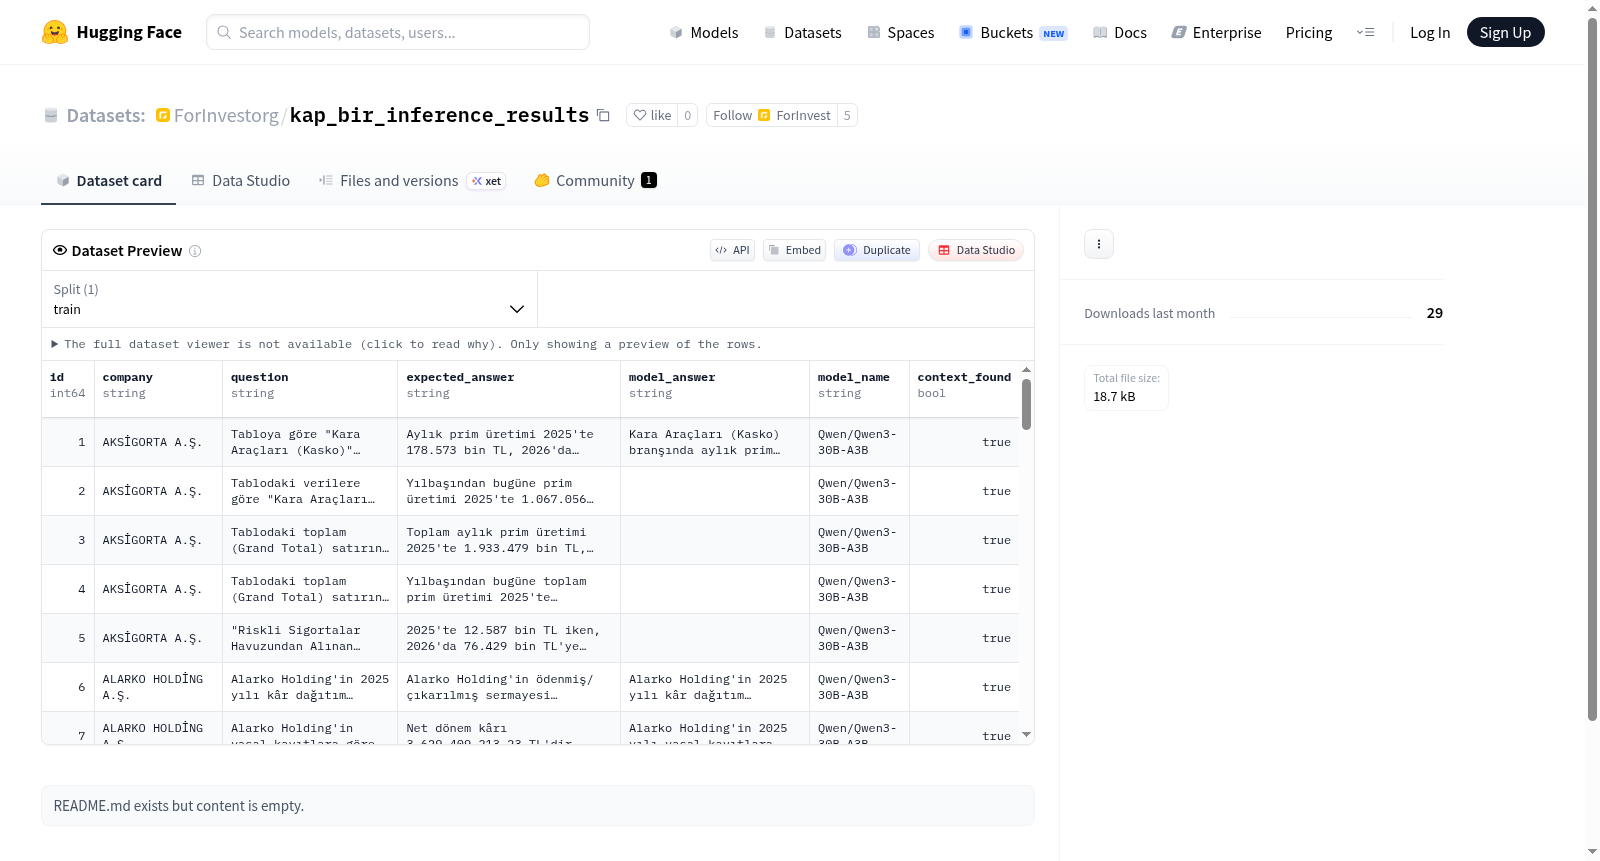
Task: Click the Total file size 18.7 kB value
Action: 1114,397
